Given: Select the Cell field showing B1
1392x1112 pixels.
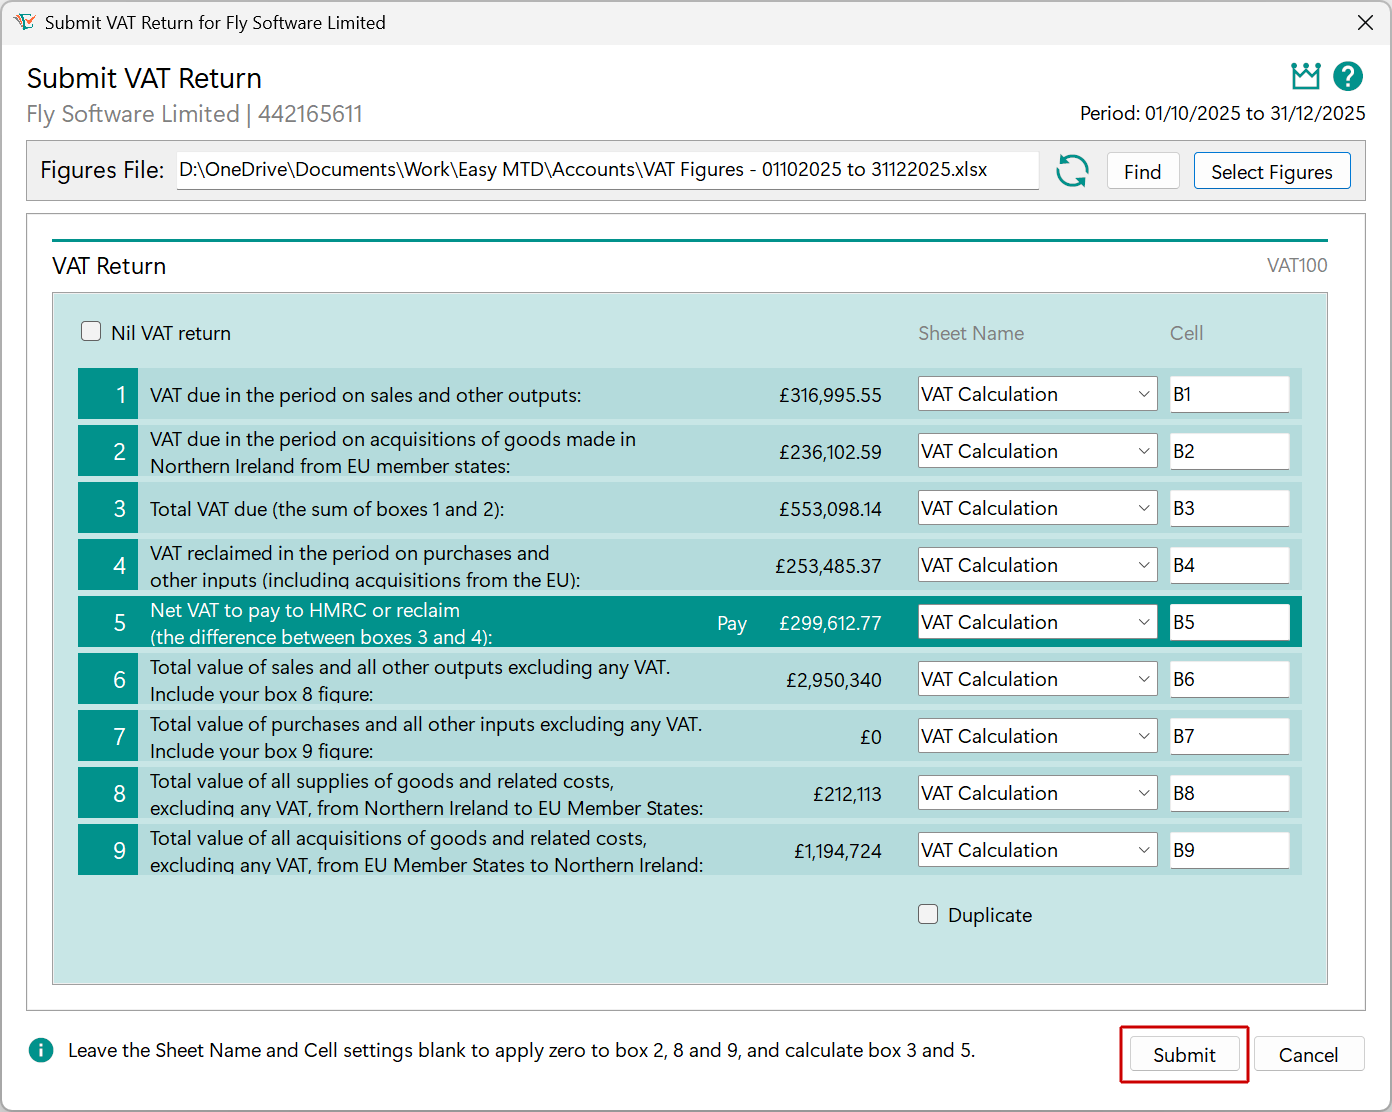Looking at the screenshot, I should [x=1229, y=393].
